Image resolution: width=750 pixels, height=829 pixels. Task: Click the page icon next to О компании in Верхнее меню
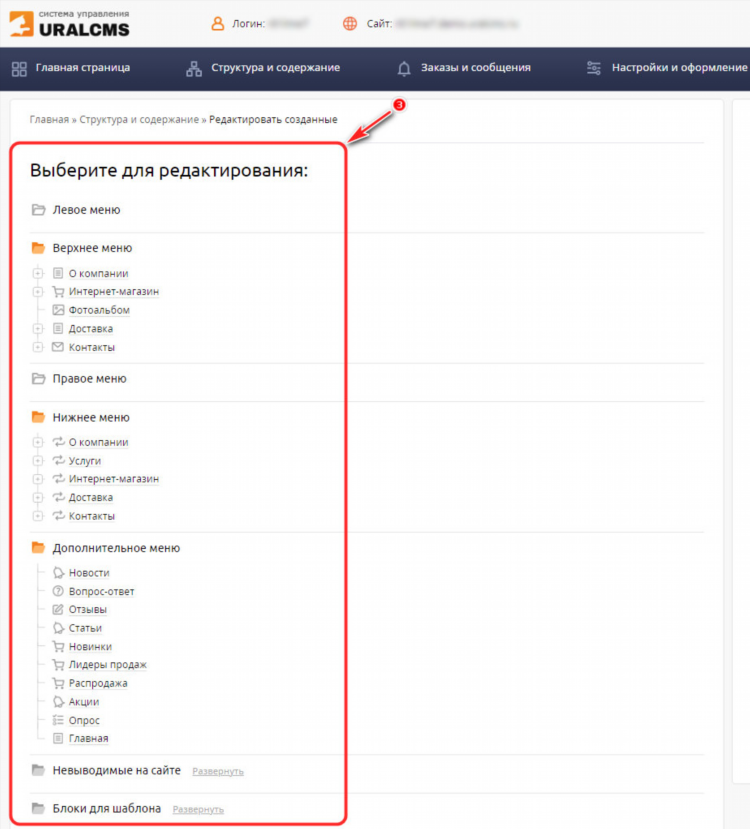(58, 273)
